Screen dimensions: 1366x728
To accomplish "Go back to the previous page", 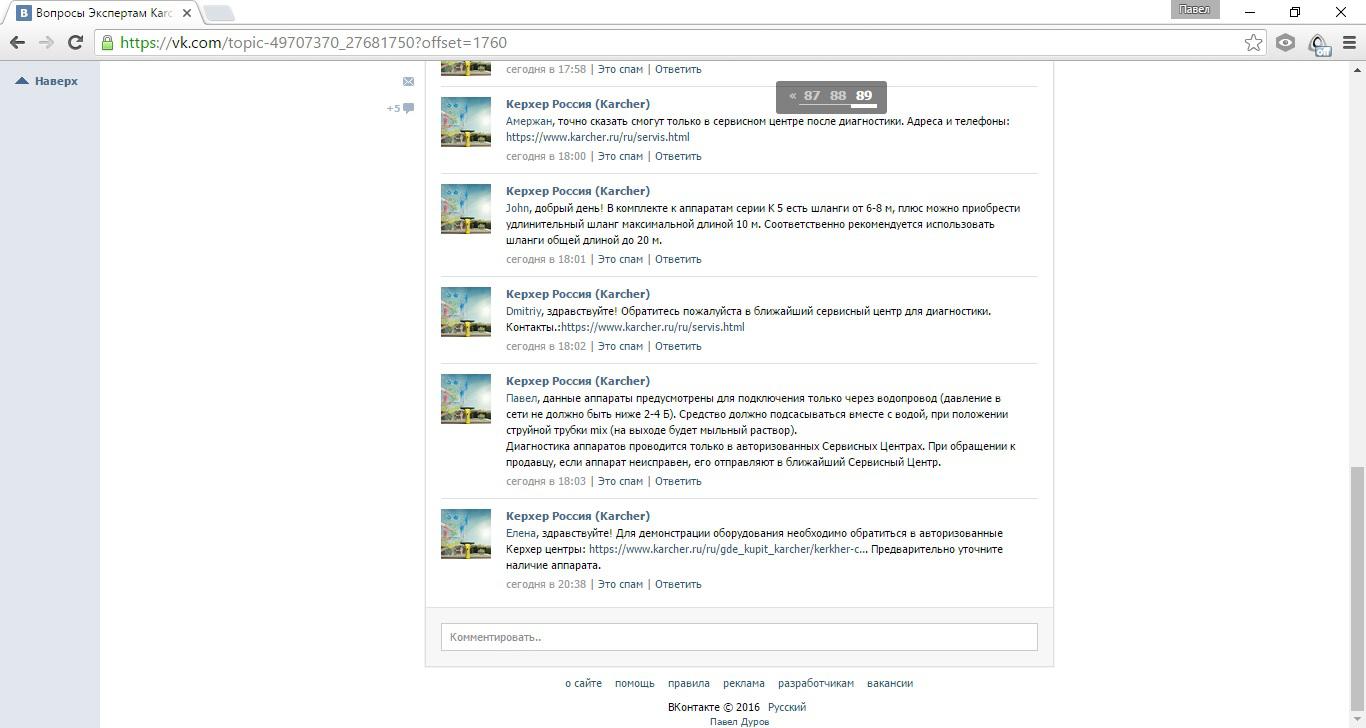I will click(17, 42).
